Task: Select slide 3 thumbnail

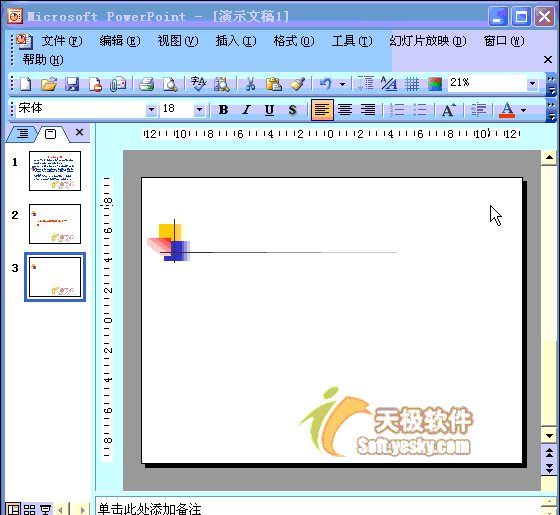Action: tap(55, 277)
